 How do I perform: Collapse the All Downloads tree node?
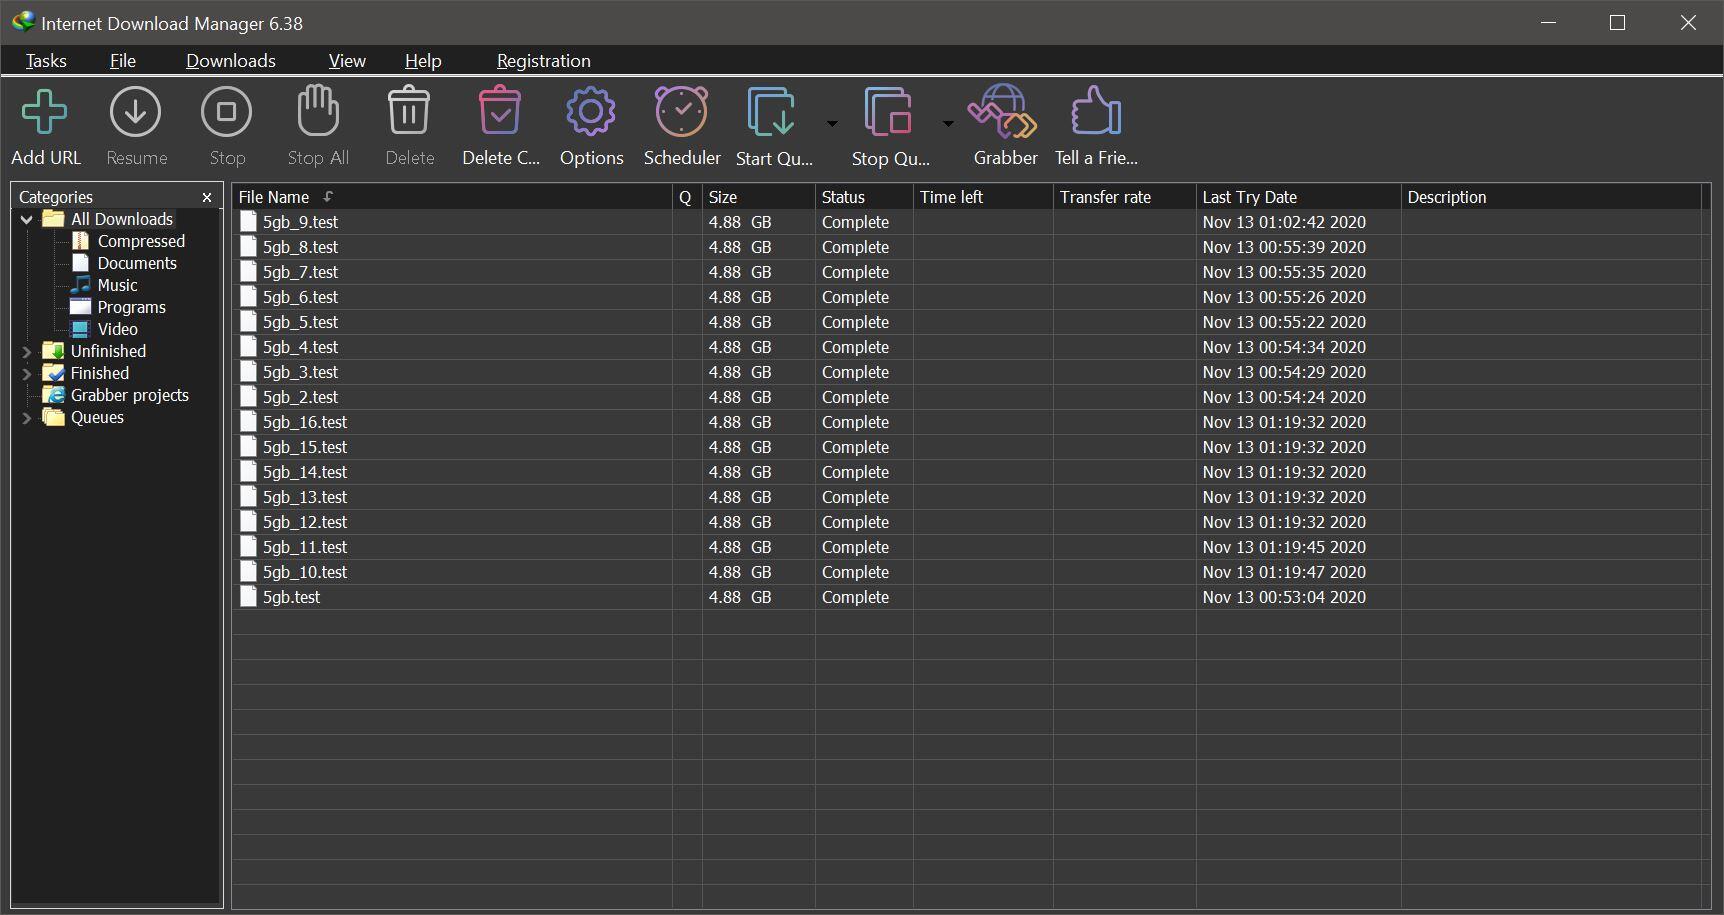(x=27, y=219)
